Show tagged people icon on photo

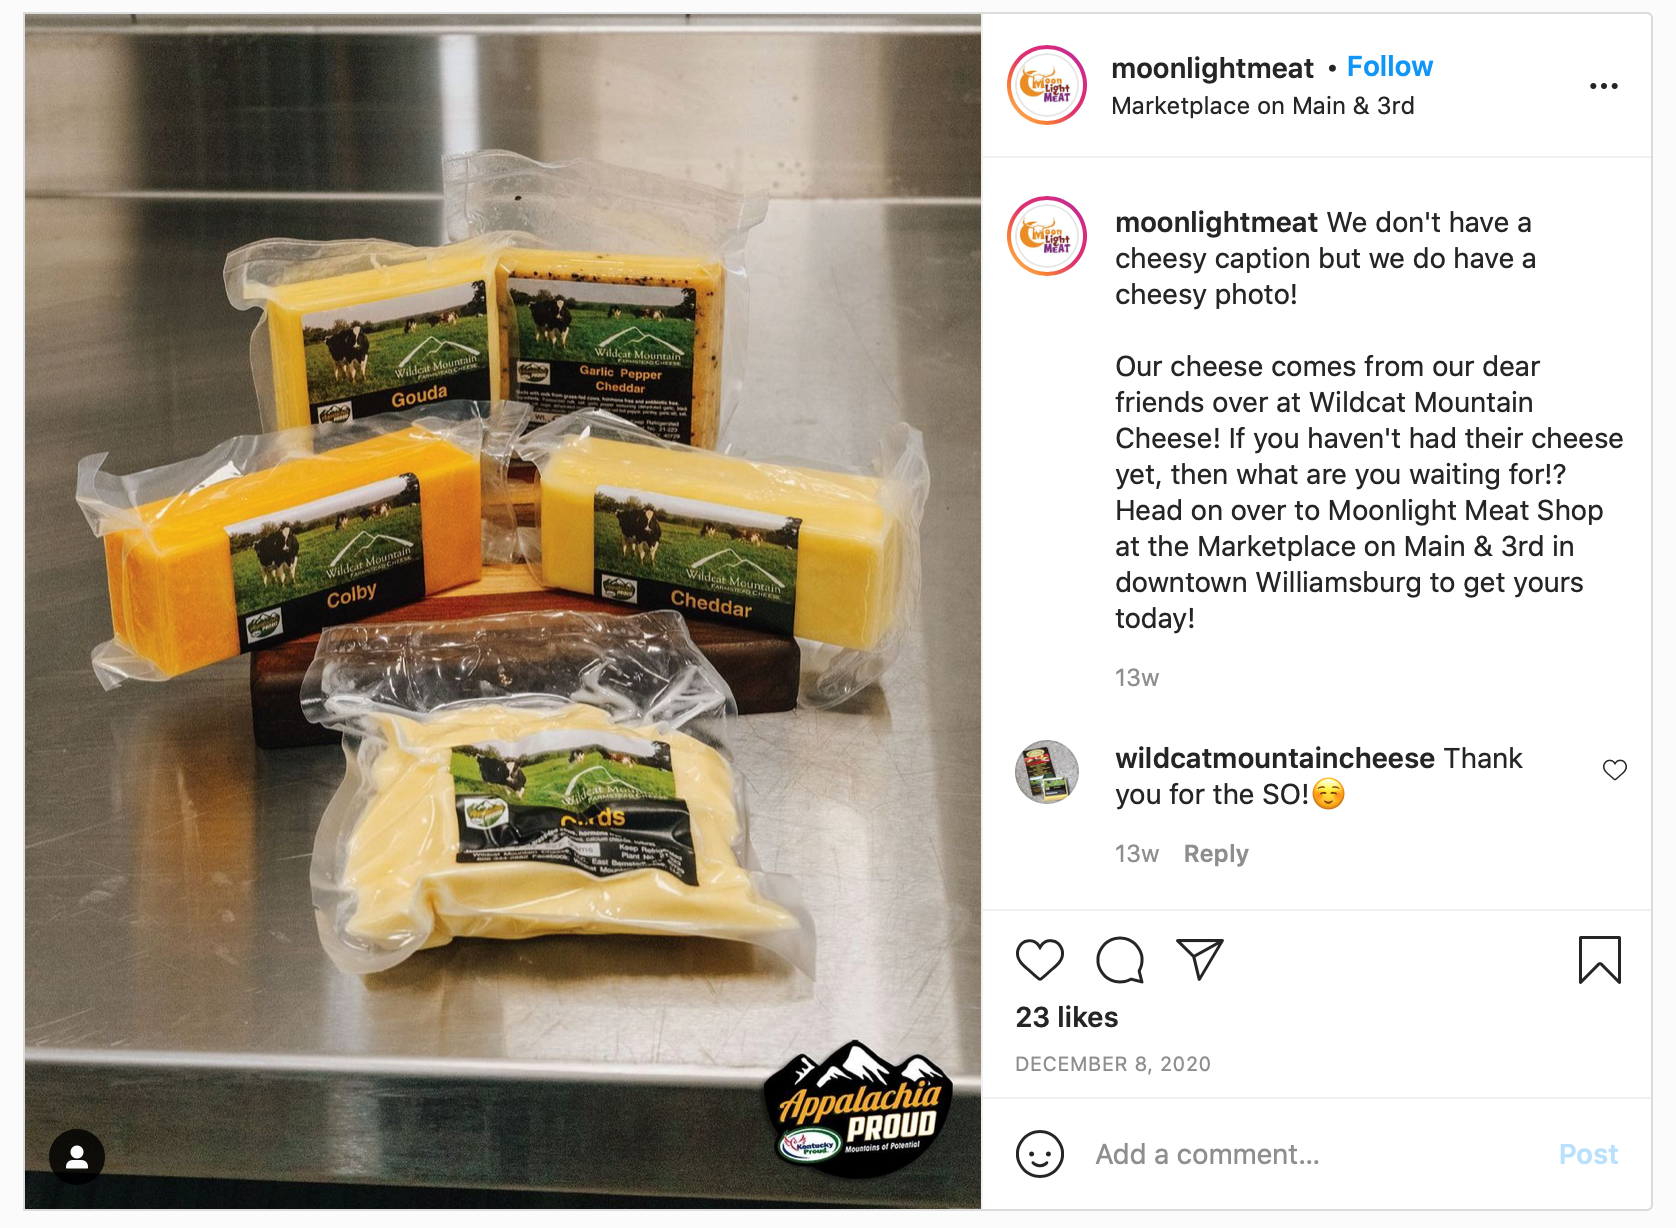(77, 1157)
